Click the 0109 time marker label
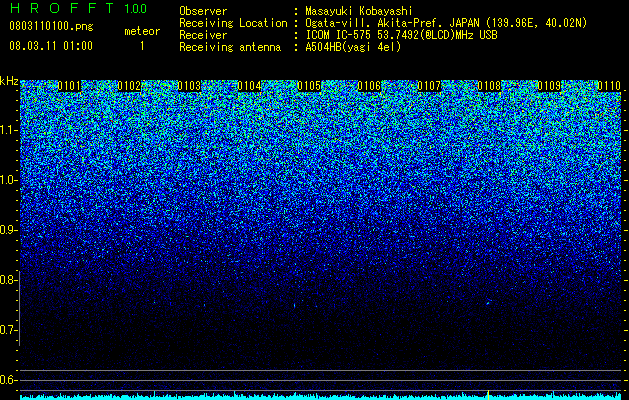629x400 pixels. pyautogui.click(x=549, y=86)
